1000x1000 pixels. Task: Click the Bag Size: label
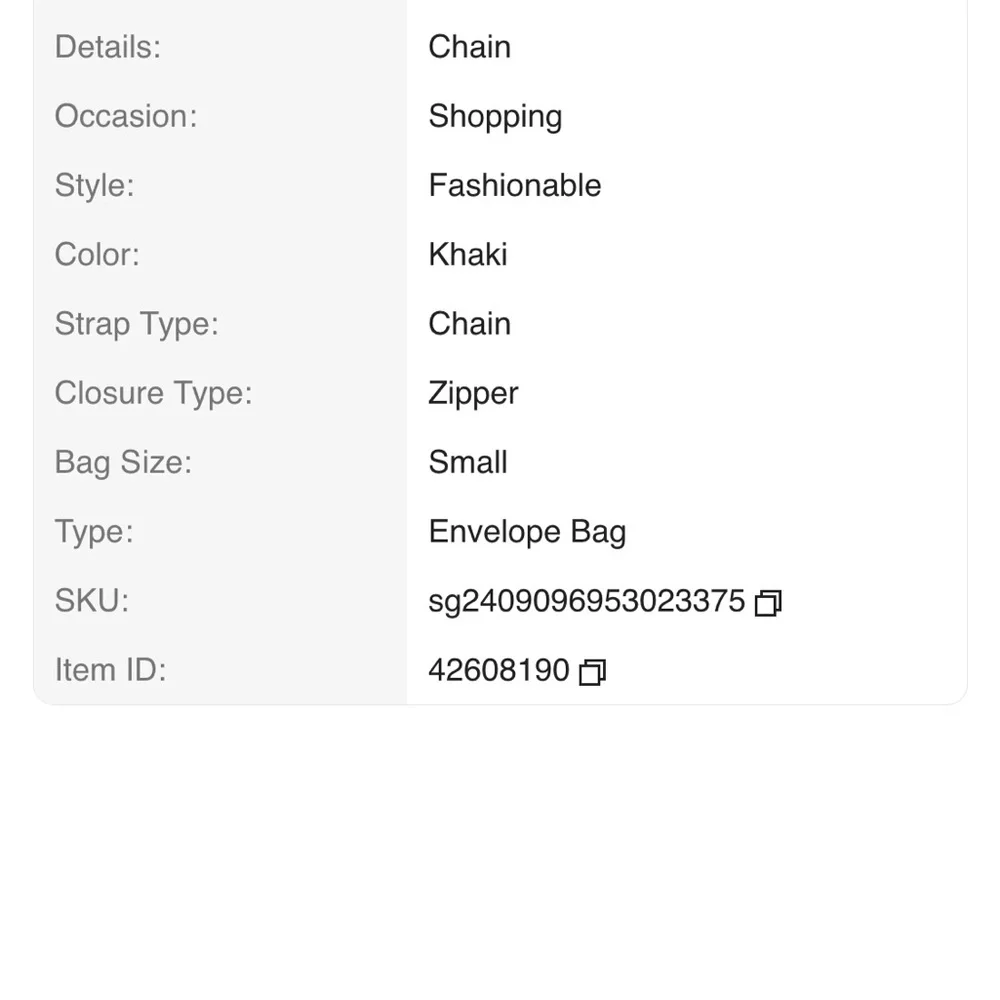click(123, 462)
